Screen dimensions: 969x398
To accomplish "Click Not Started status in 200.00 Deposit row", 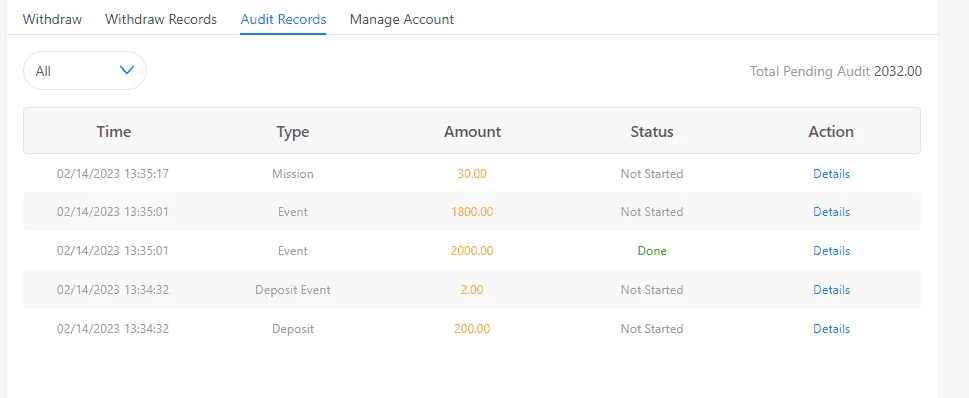I will [652, 328].
